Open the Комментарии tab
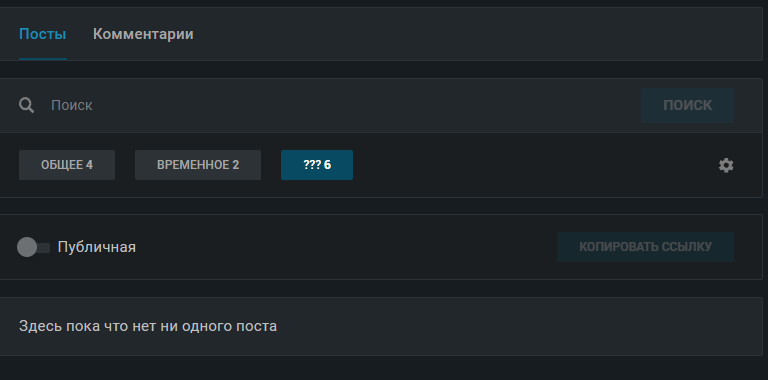 click(143, 34)
